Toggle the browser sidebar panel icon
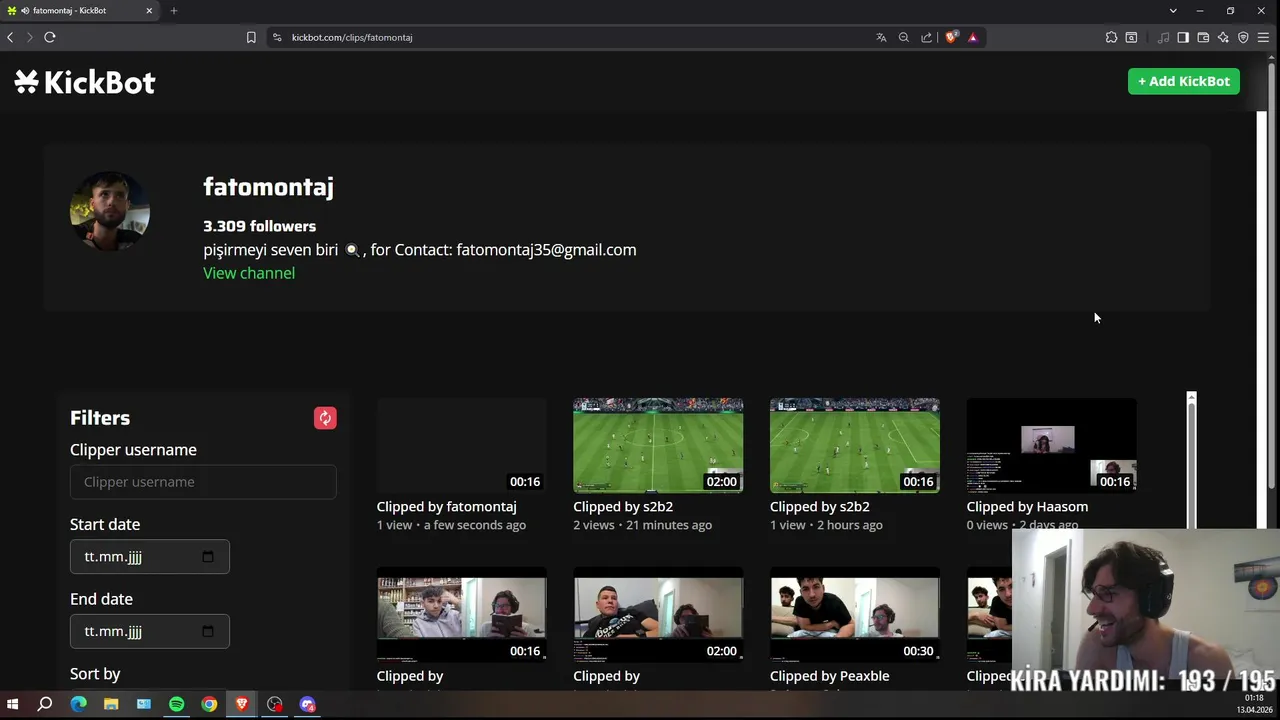 1183,37
